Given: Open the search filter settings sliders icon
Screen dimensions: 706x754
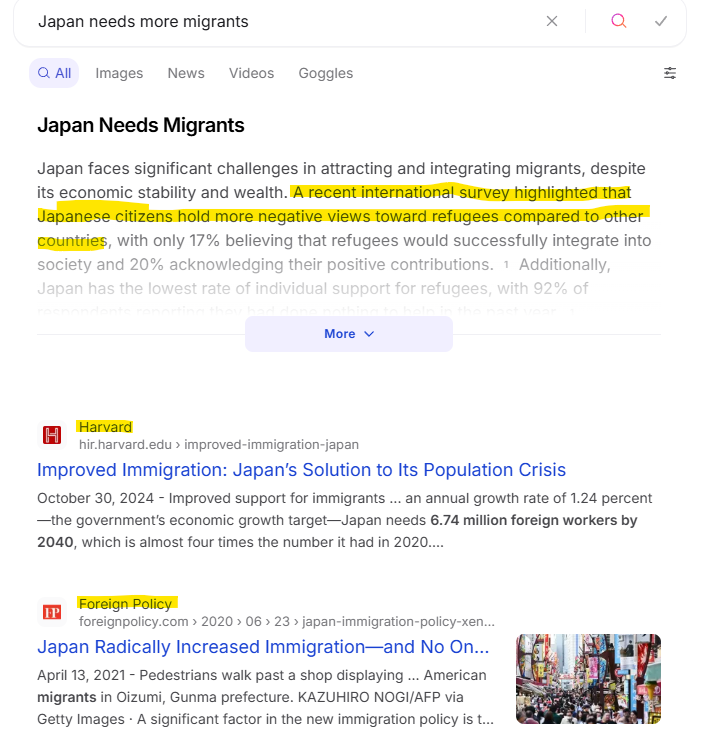Looking at the screenshot, I should 669,73.
